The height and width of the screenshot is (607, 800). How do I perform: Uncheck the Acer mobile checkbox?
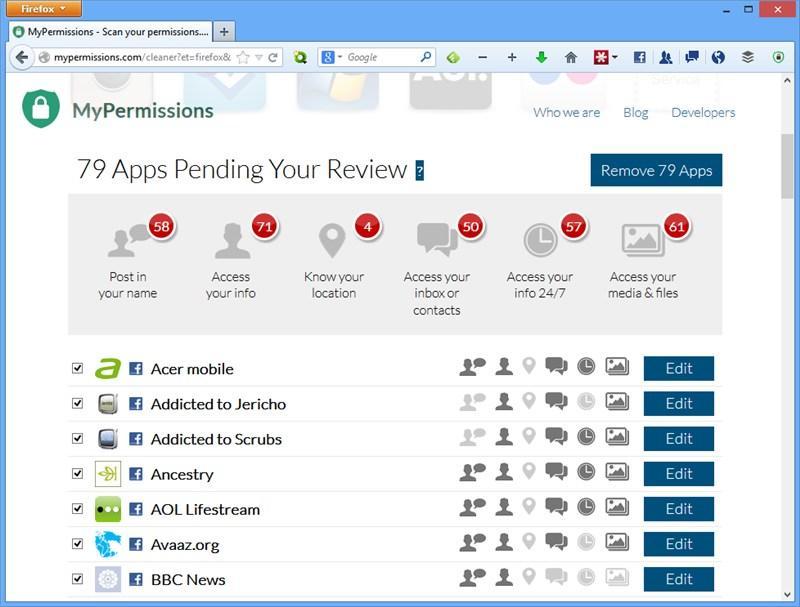(78, 368)
